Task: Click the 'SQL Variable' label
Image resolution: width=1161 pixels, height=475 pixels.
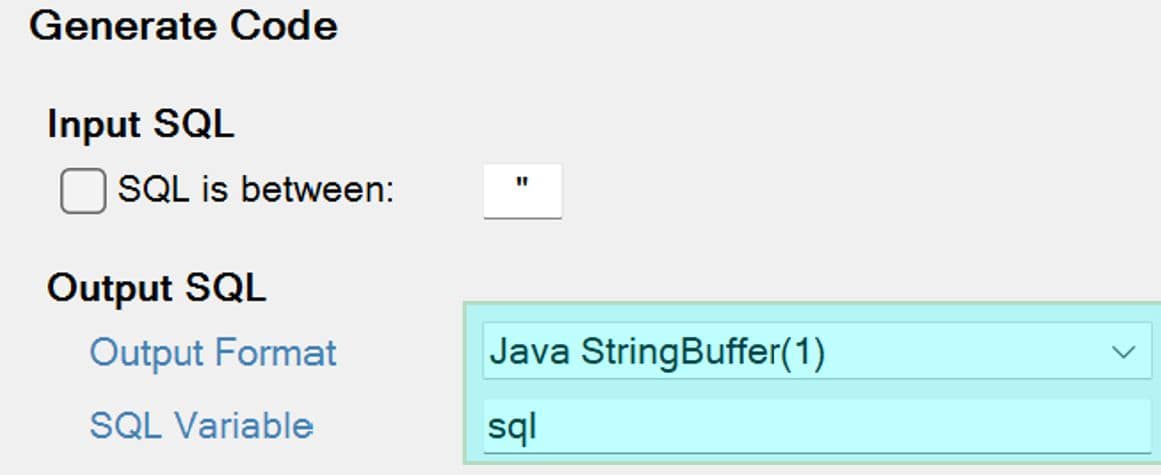Action: coord(201,426)
